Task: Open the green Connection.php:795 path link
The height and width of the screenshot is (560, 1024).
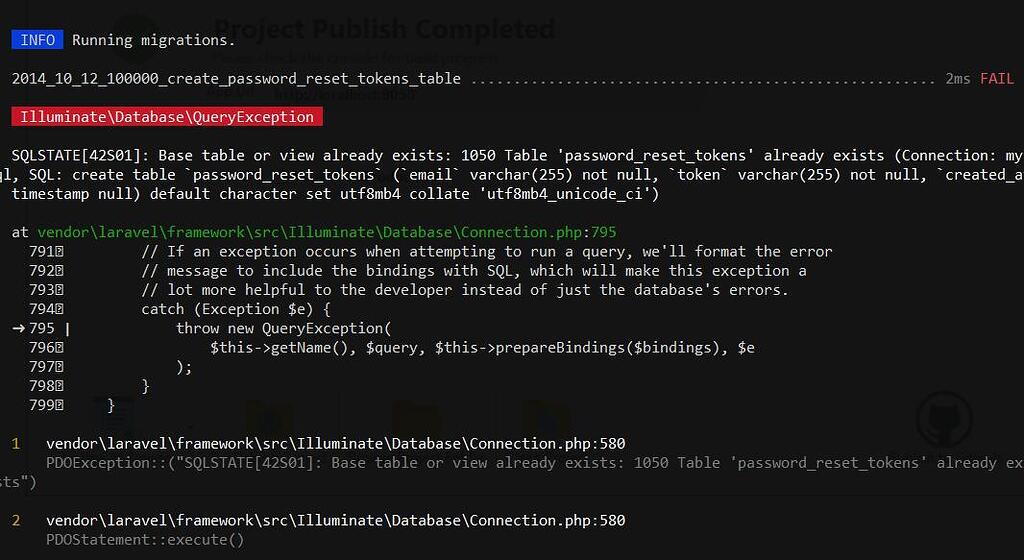Action: (x=327, y=232)
